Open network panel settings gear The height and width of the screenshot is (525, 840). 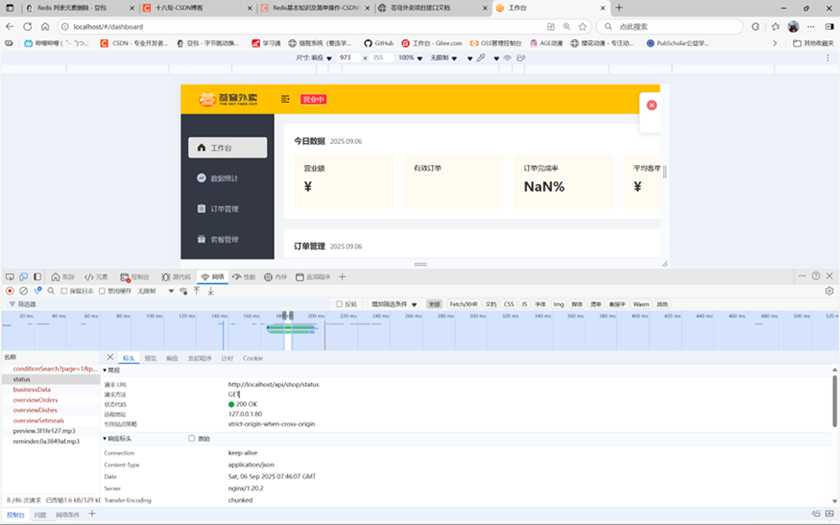coord(829,291)
